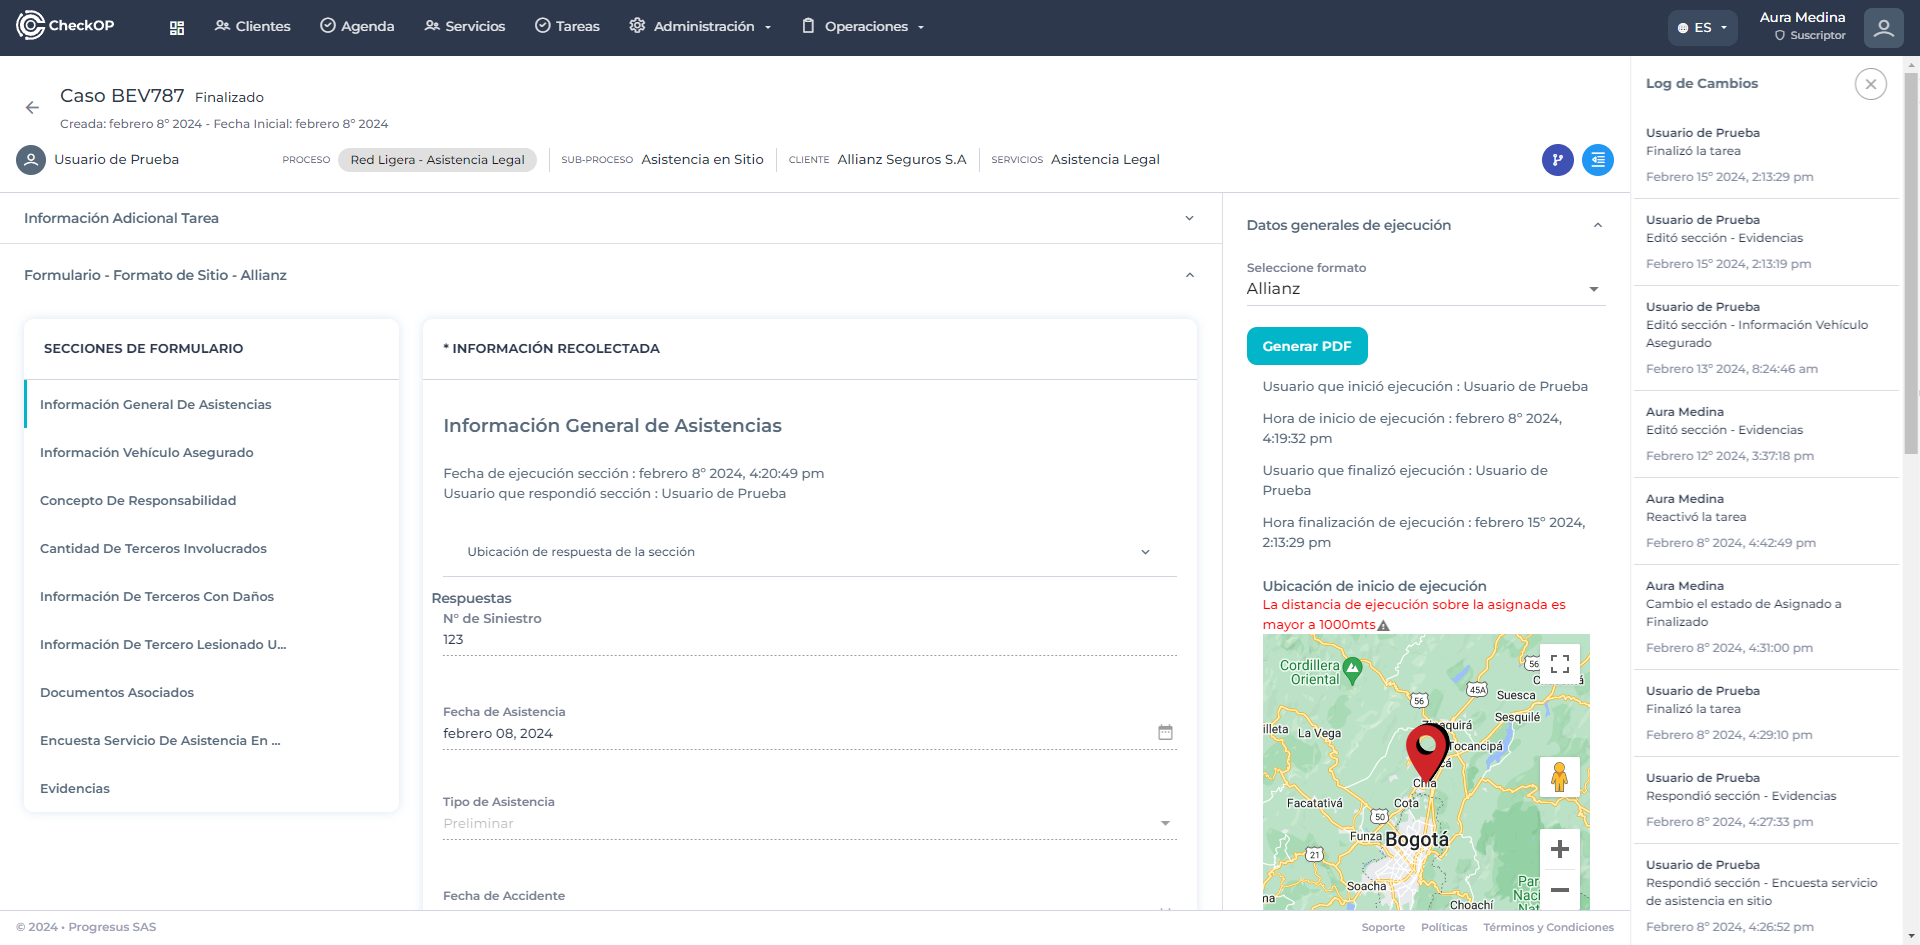This screenshot has height=945, width=1920.
Task: Click the Allianz Seguros S.A client text
Action: point(902,159)
